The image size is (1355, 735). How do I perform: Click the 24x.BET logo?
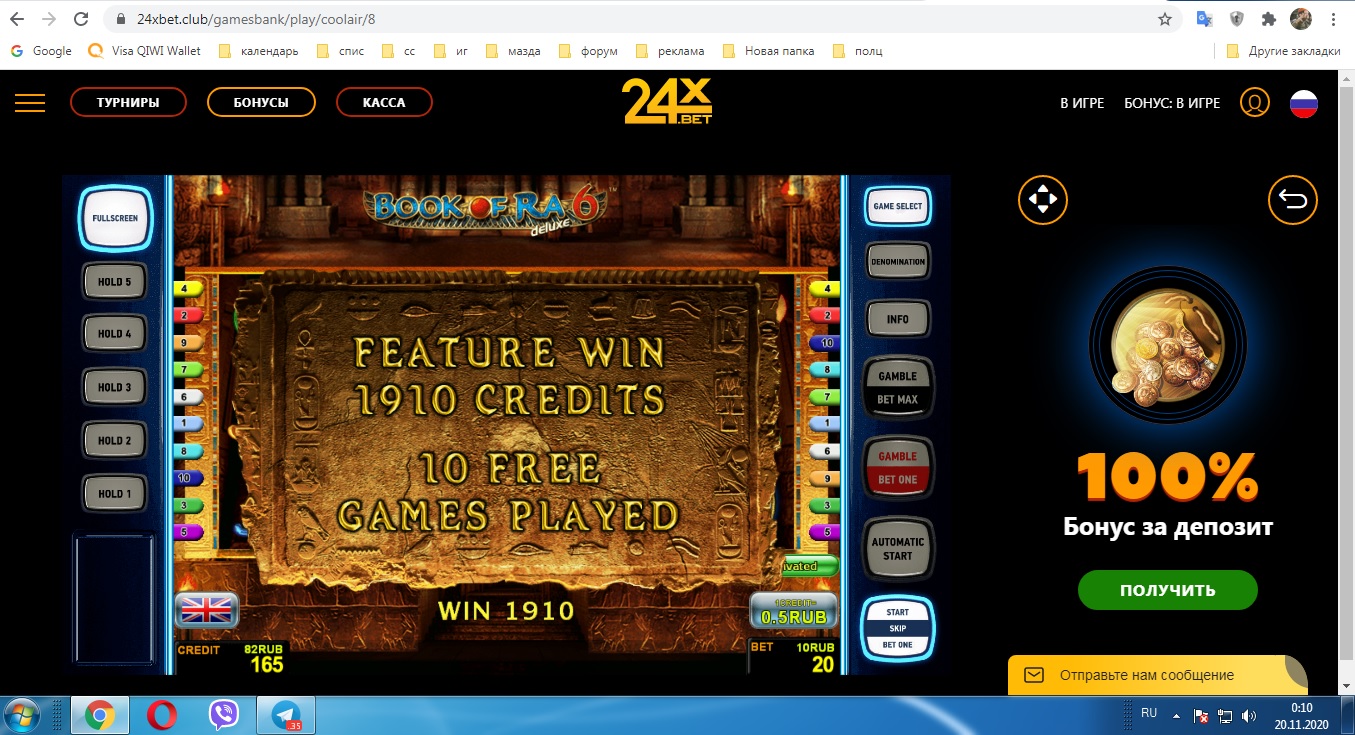(x=667, y=102)
